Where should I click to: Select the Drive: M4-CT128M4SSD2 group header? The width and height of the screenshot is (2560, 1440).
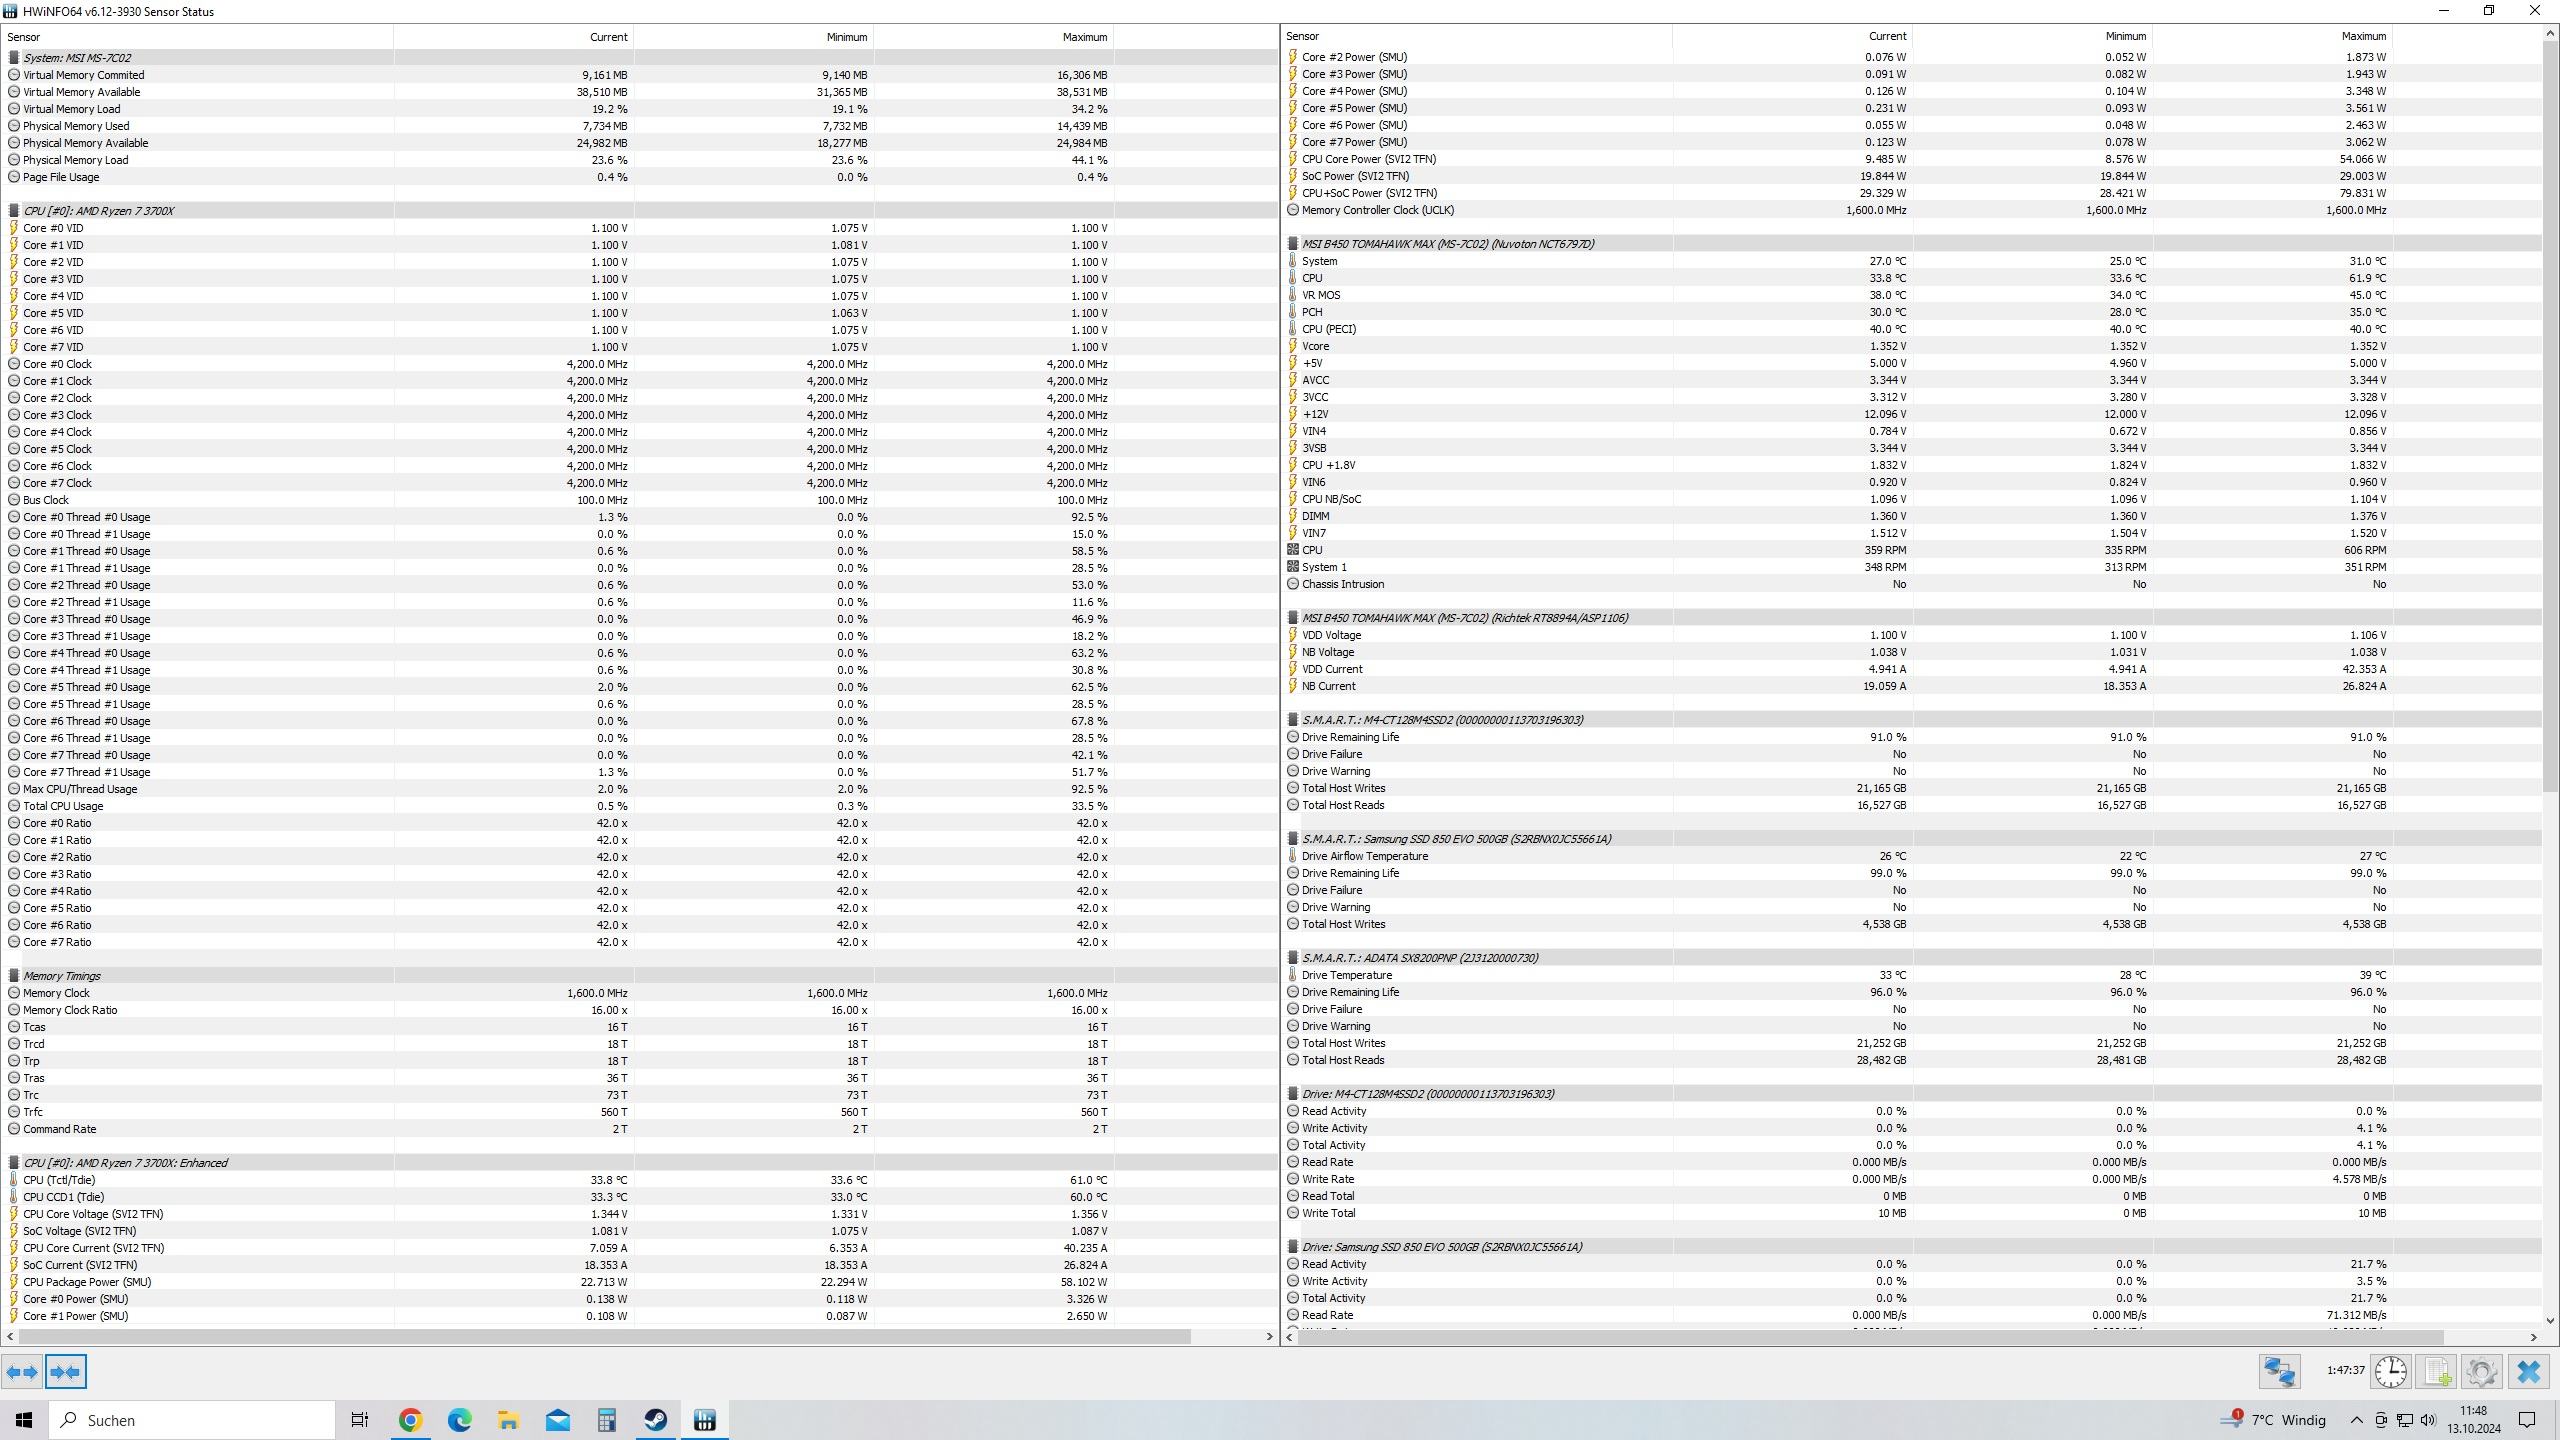1912,1094
